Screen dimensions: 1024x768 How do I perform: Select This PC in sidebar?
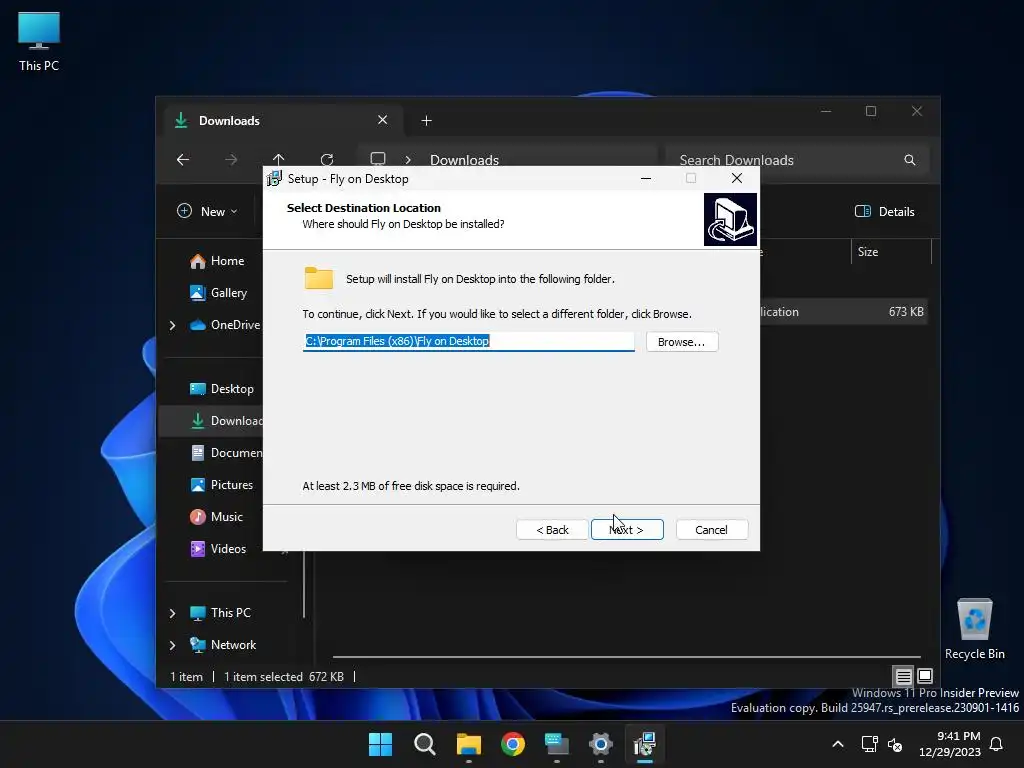pyautogui.click(x=221, y=613)
